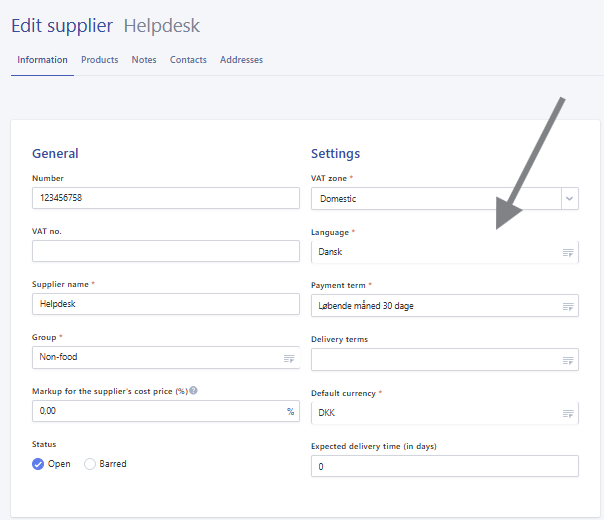
Task: Switch to the Notes tab
Action: point(144,60)
